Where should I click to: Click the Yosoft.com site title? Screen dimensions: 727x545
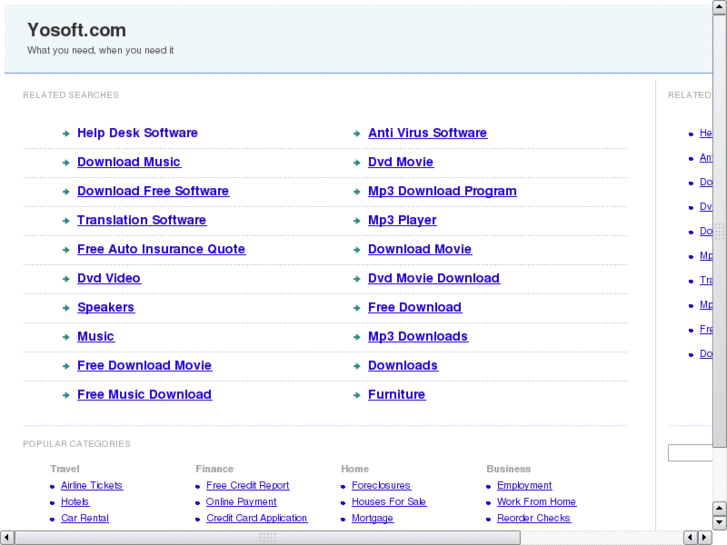(x=77, y=30)
